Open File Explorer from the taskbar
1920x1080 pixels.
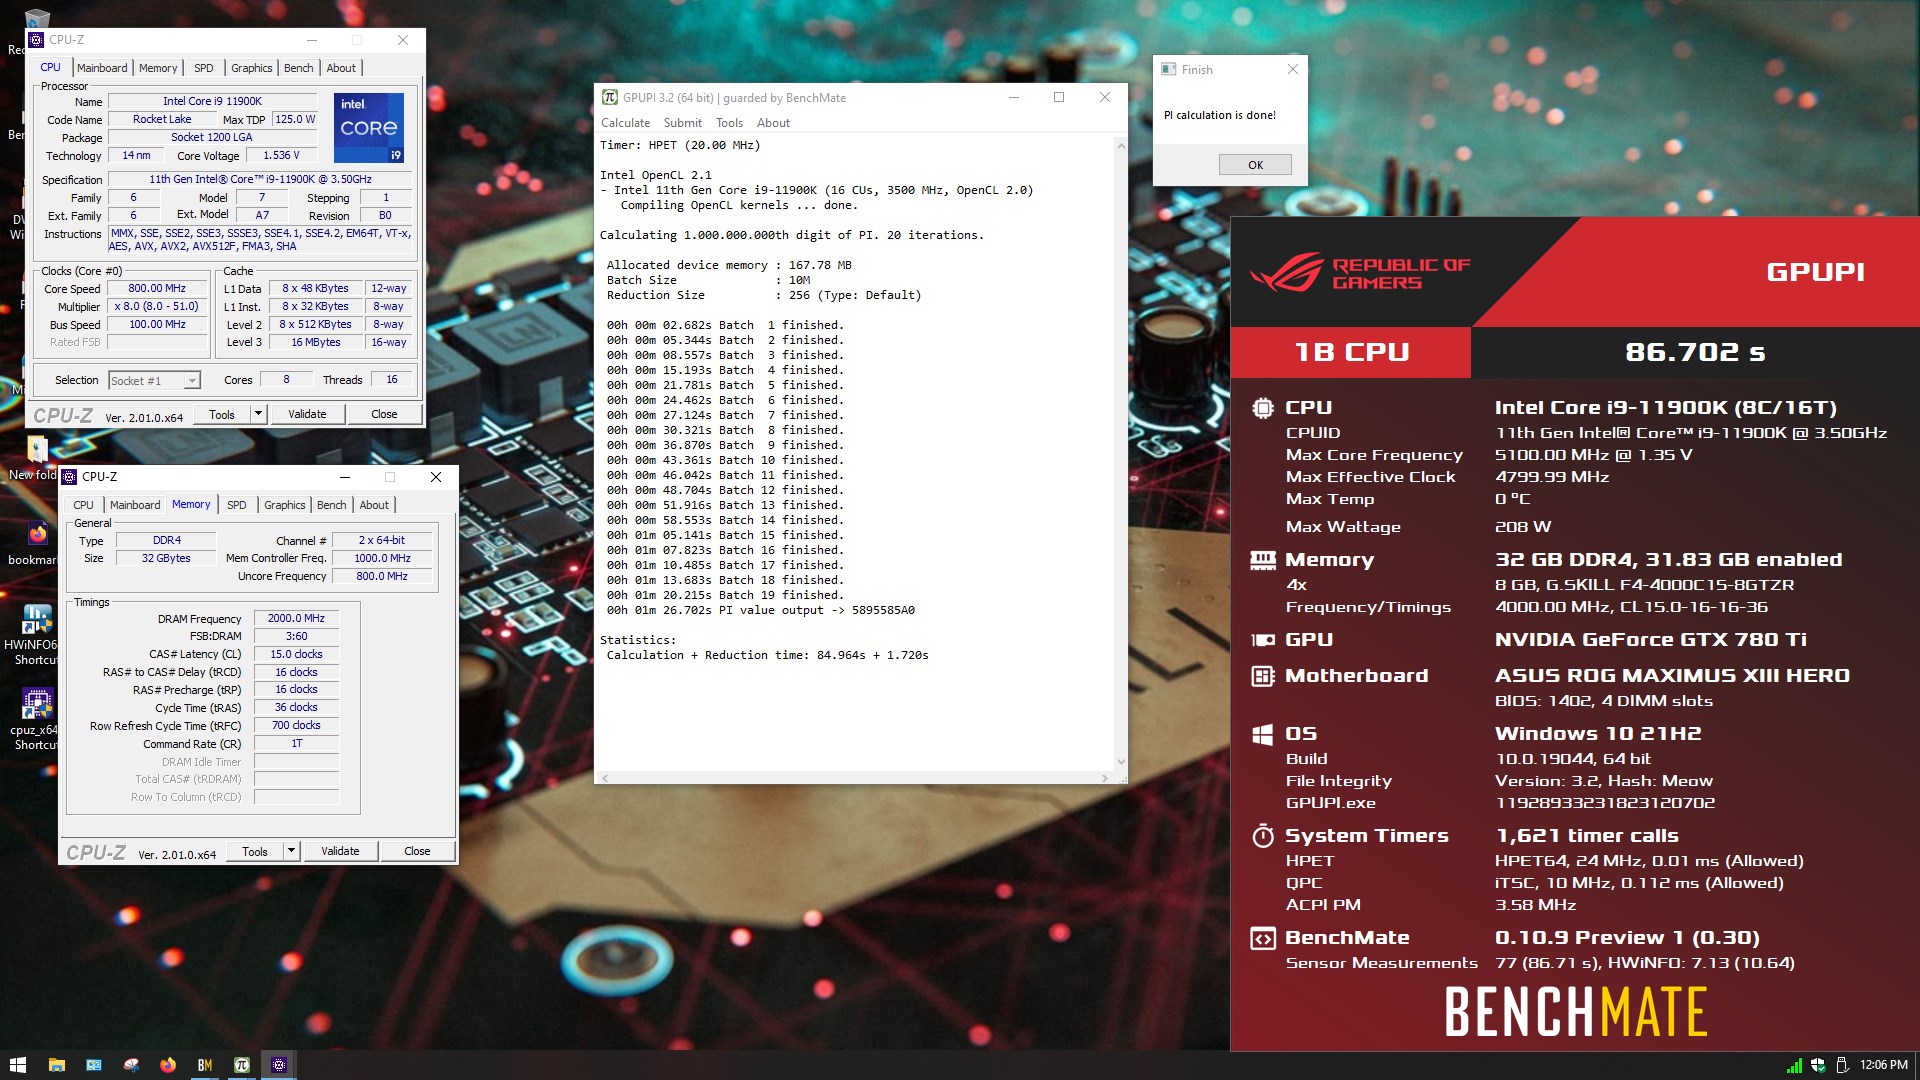click(x=56, y=1065)
